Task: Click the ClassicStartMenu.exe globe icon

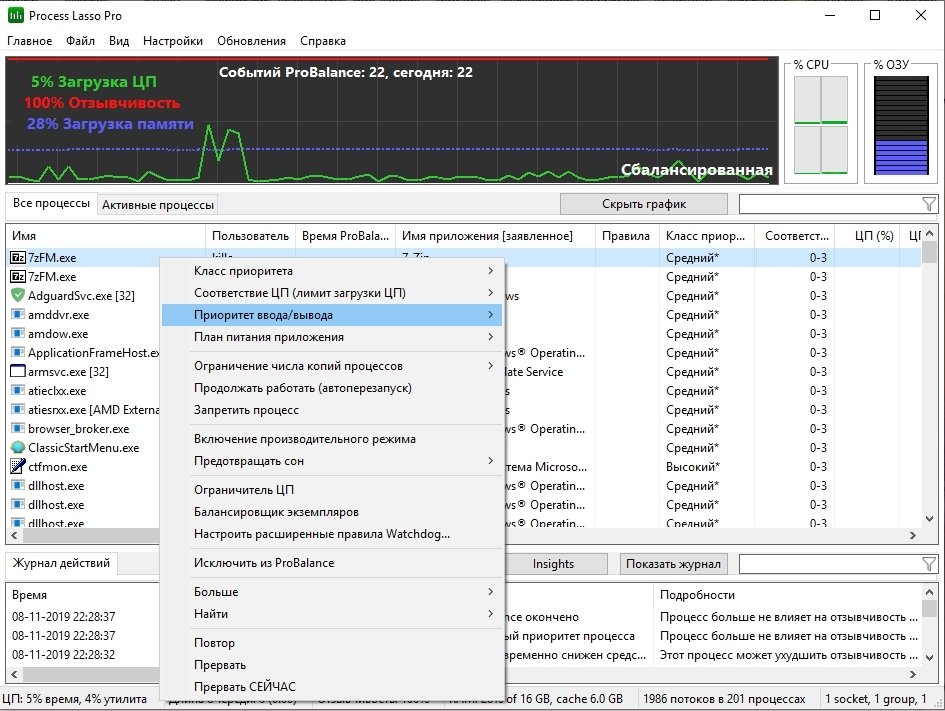Action: pyautogui.click(x=18, y=447)
